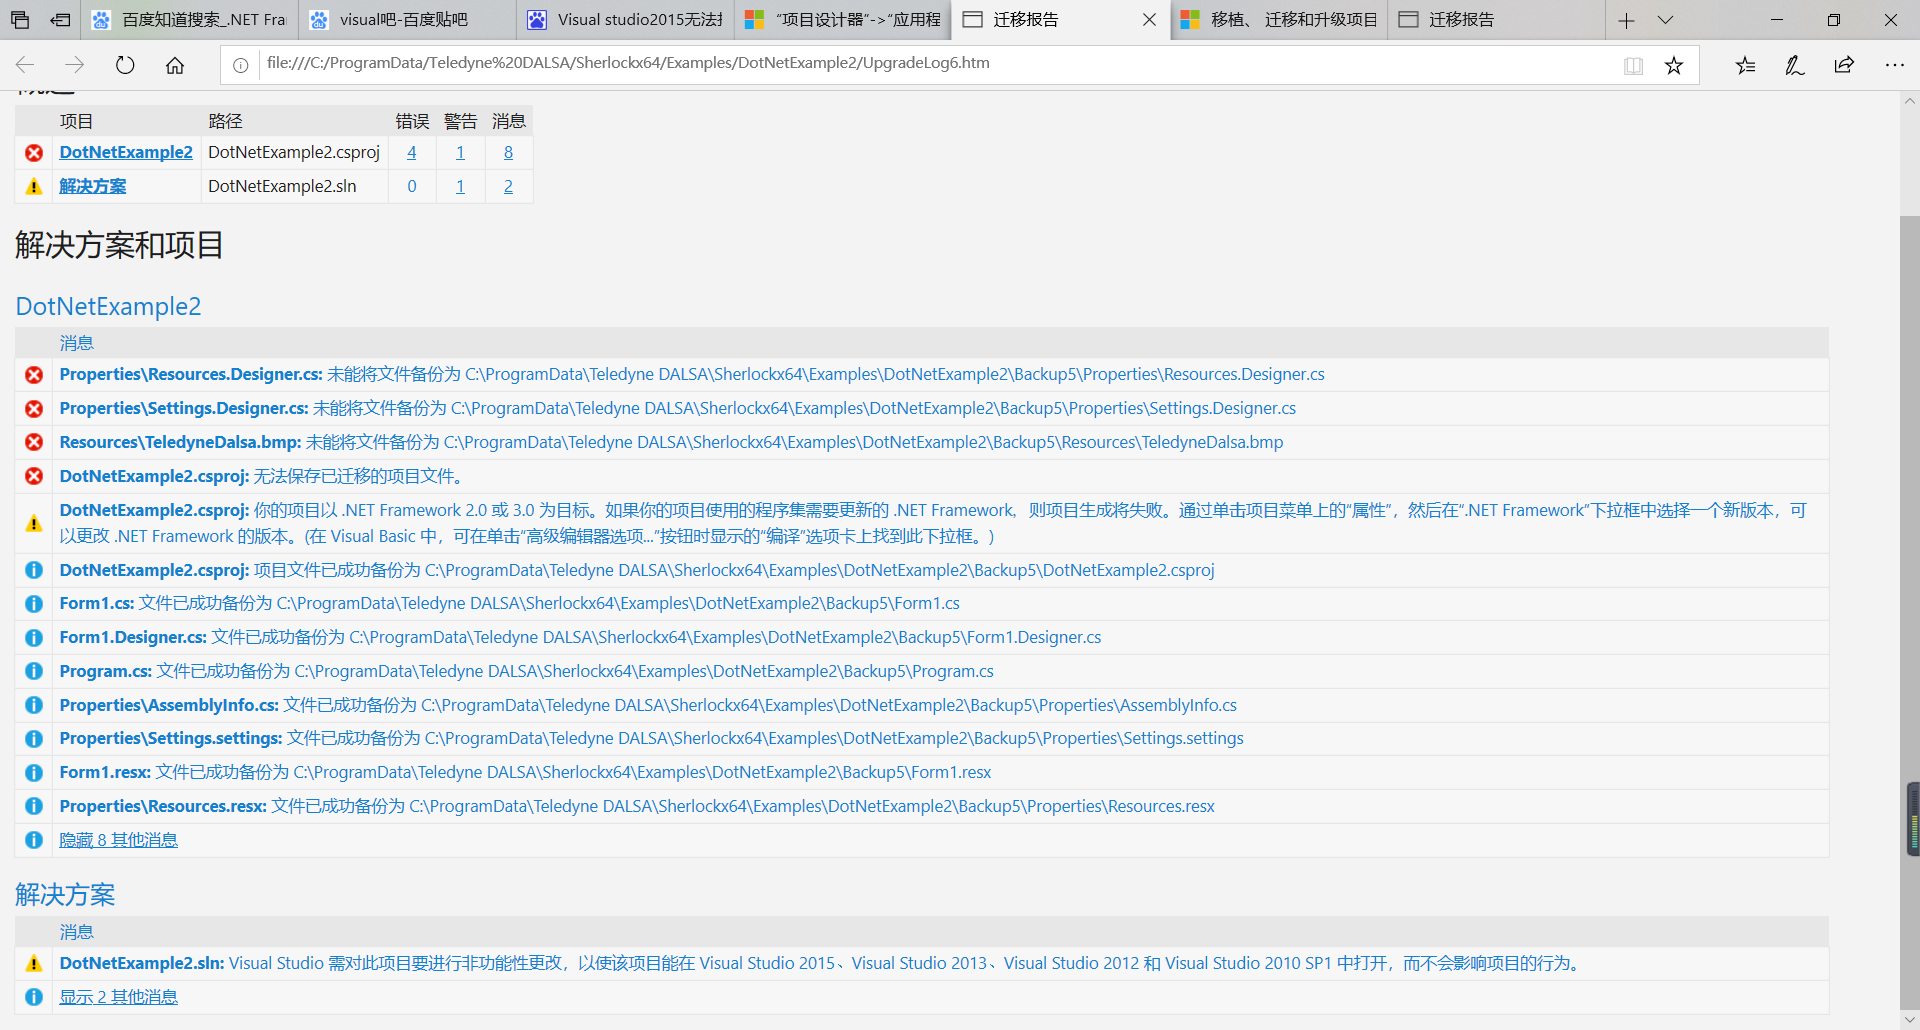
Task: Click the scrollbar up arrow
Action: pyautogui.click(x=1910, y=101)
